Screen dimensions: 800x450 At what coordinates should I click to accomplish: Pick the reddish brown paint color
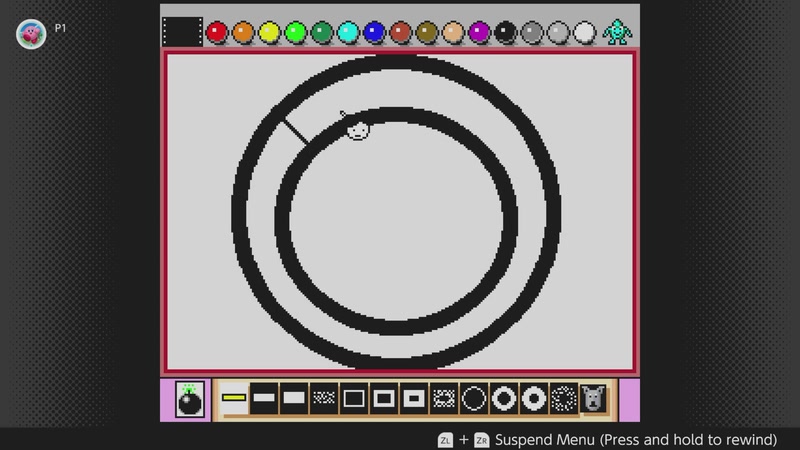click(401, 32)
